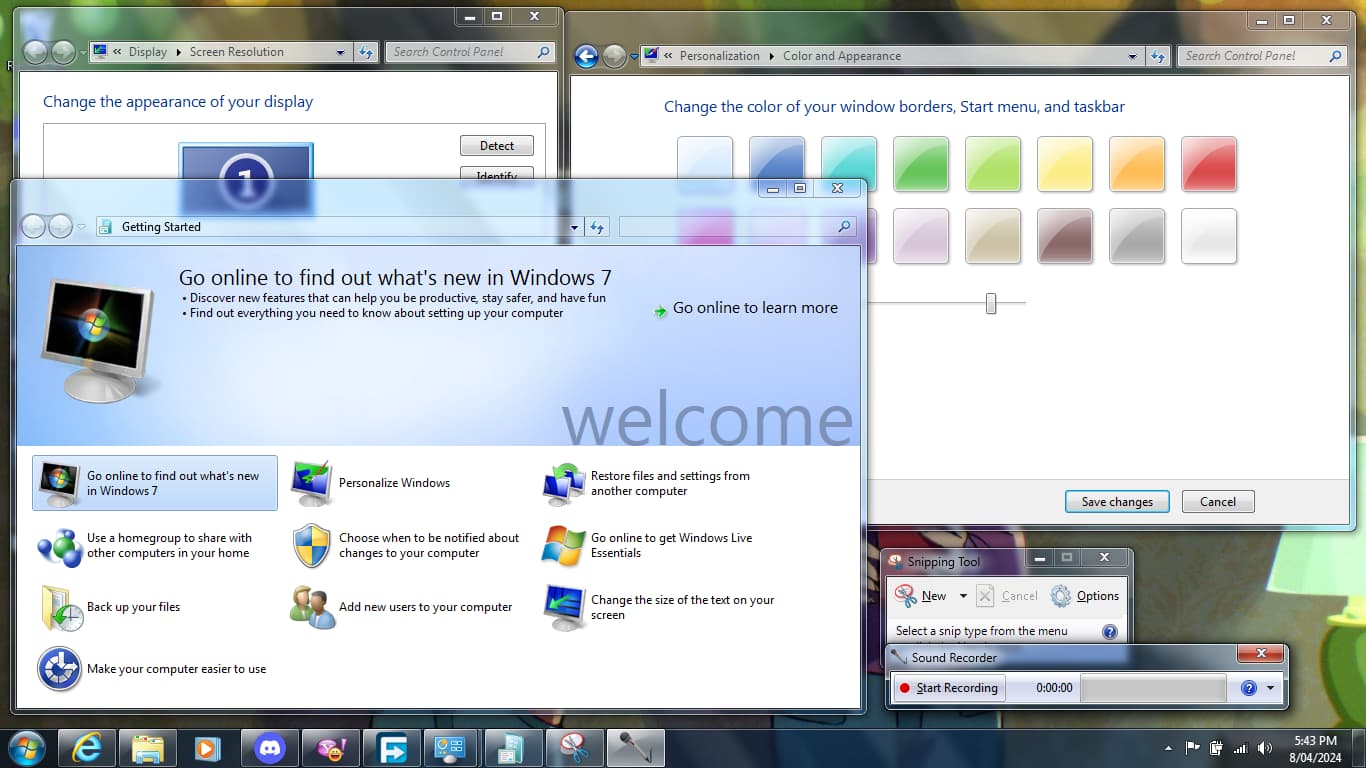Image resolution: width=1366 pixels, height=768 pixels.
Task: Click Back arrow in Screen Resolution window
Action: [x=35, y=52]
